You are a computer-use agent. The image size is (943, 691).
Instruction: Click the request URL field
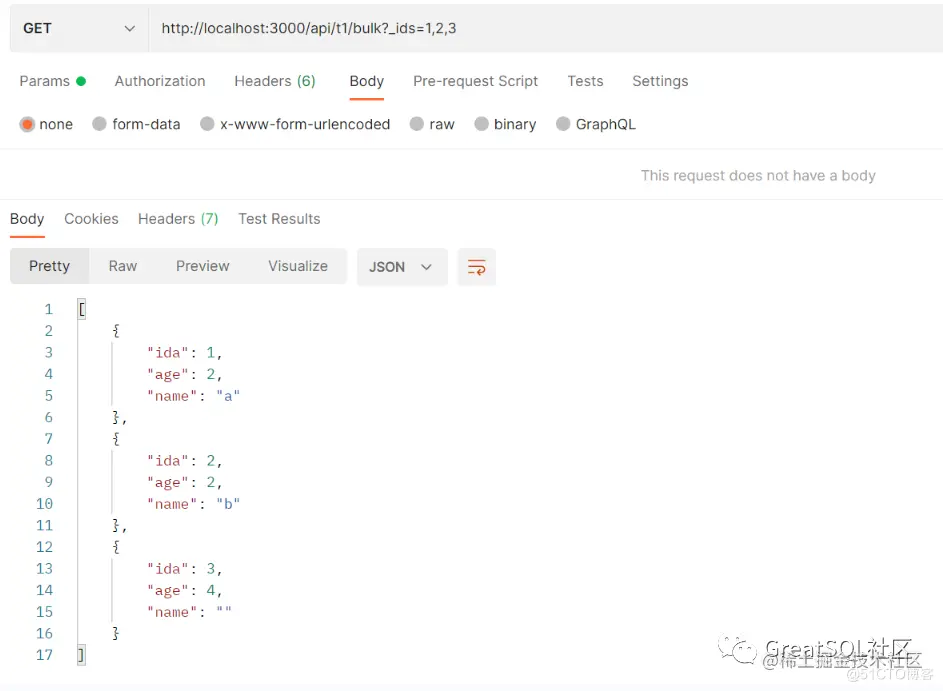545,28
